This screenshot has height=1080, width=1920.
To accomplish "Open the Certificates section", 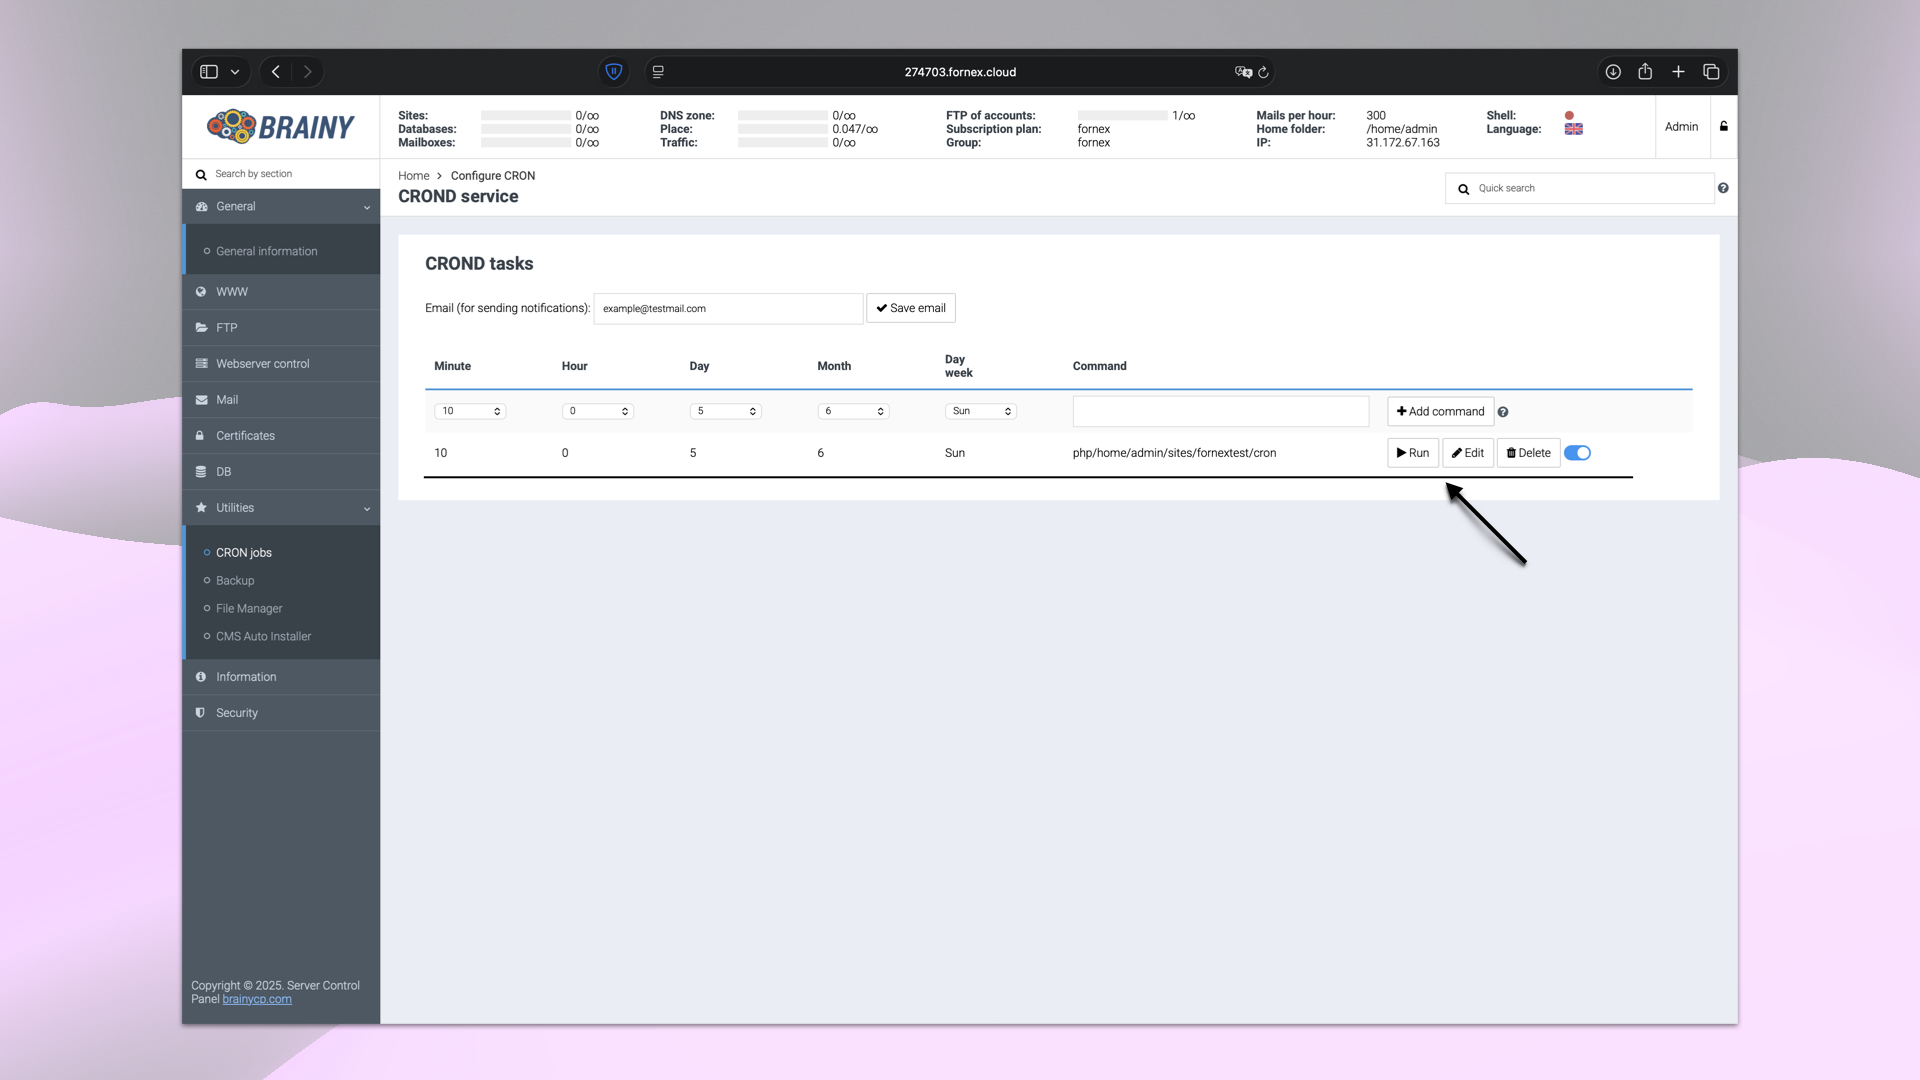I will click(x=245, y=435).
